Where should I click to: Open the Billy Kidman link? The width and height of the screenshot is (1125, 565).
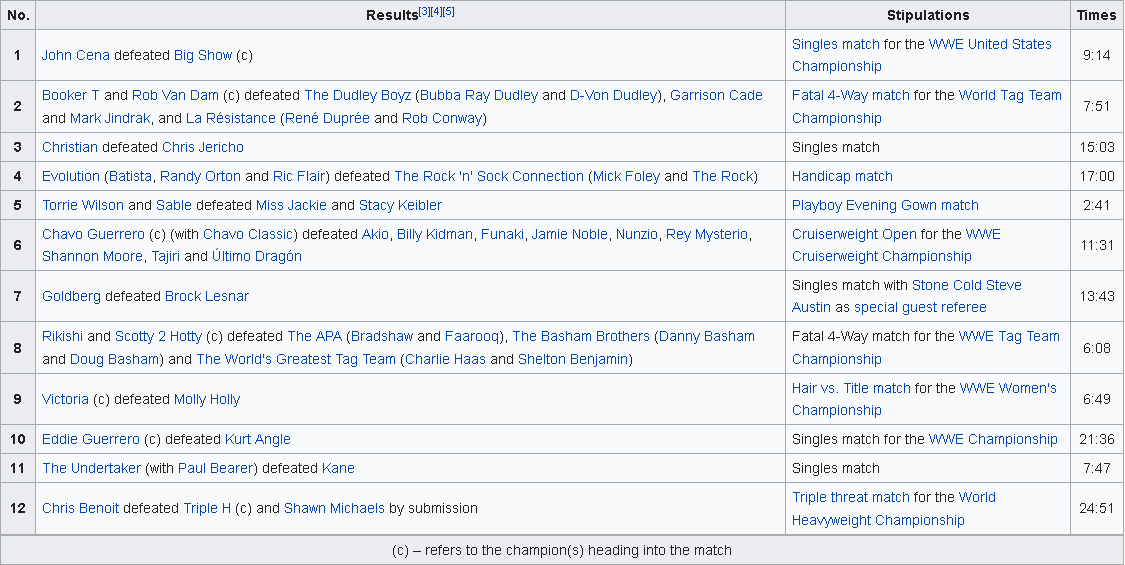(x=435, y=234)
